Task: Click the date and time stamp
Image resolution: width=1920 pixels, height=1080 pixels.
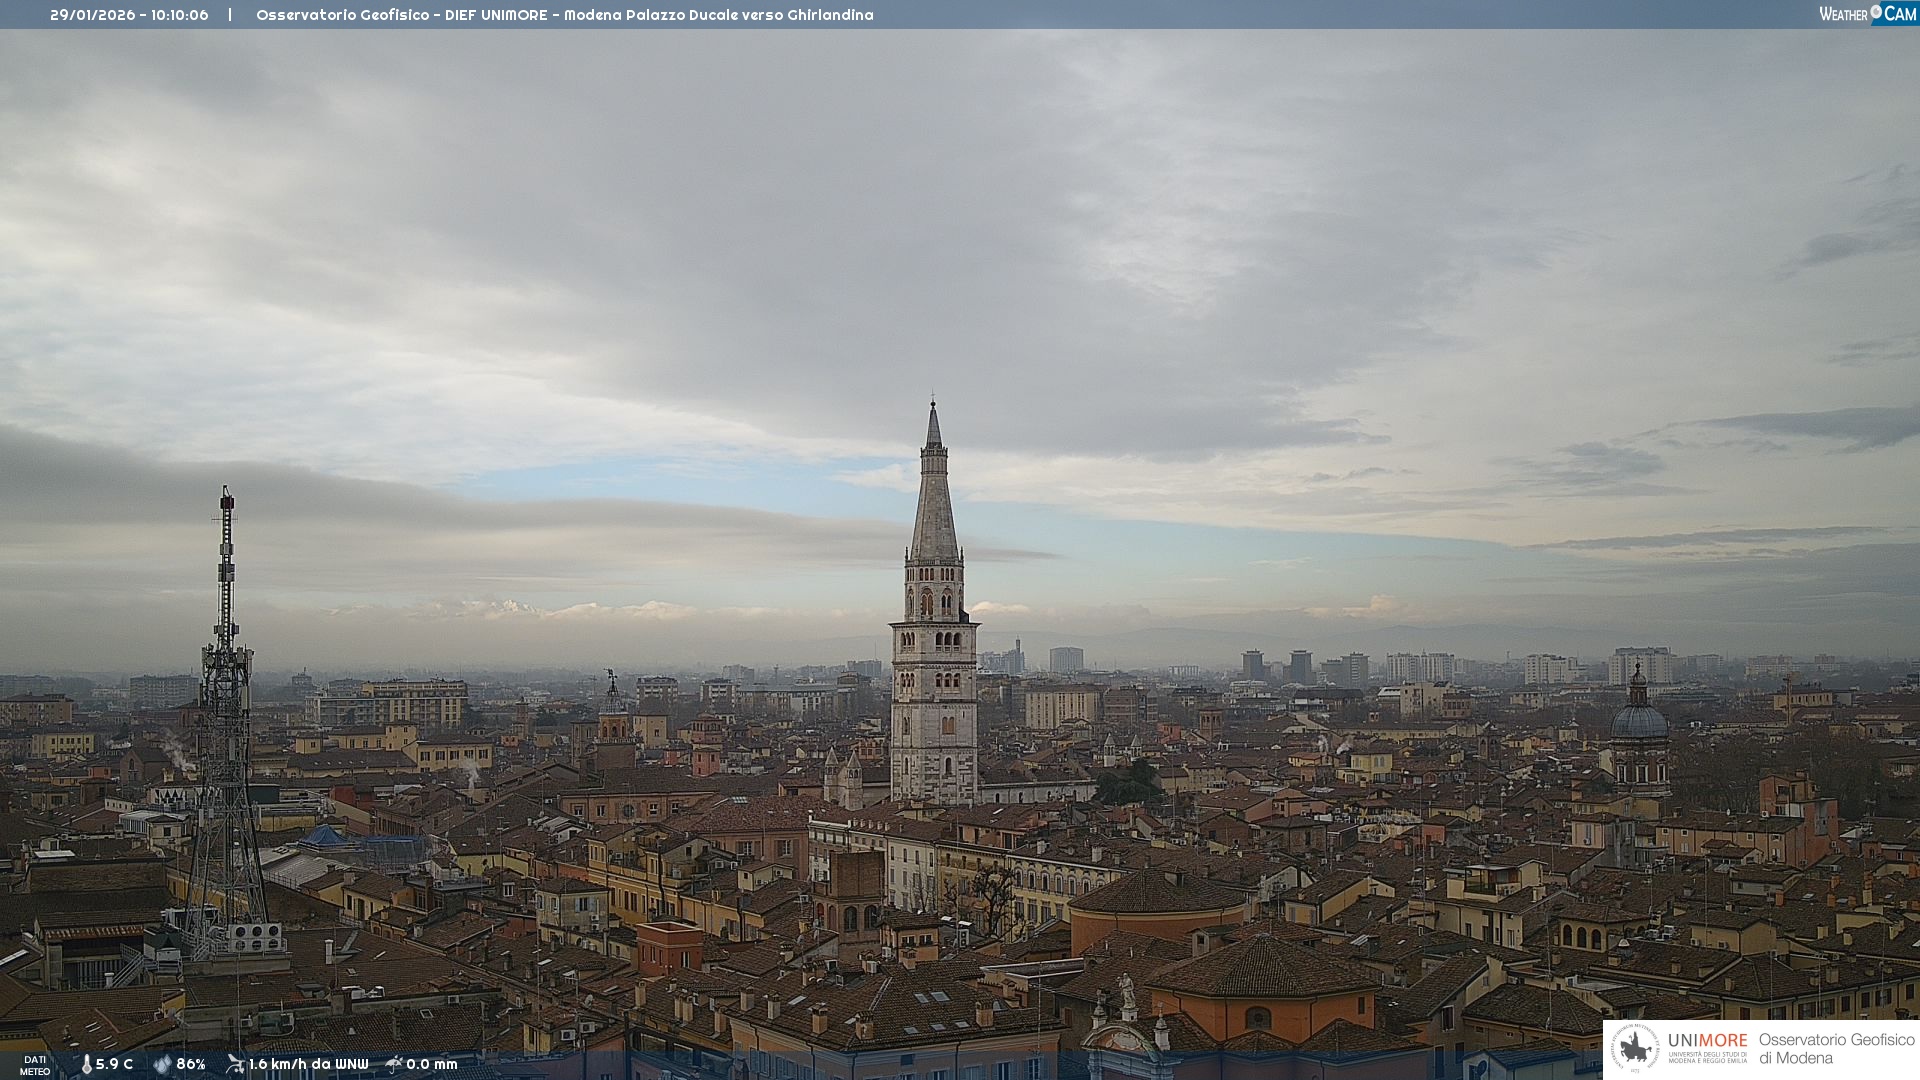Action: [x=129, y=15]
